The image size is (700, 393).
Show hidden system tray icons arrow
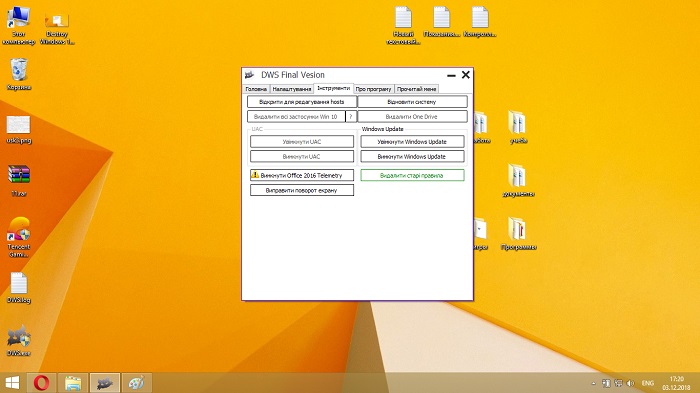pos(593,383)
